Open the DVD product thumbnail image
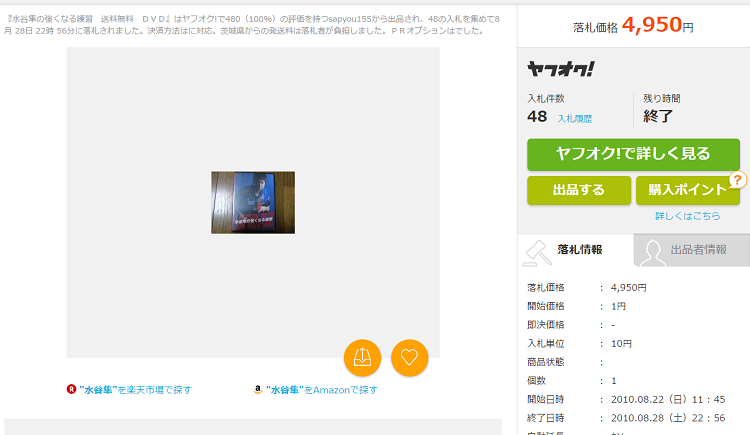This screenshot has width=750, height=435. tap(252, 202)
